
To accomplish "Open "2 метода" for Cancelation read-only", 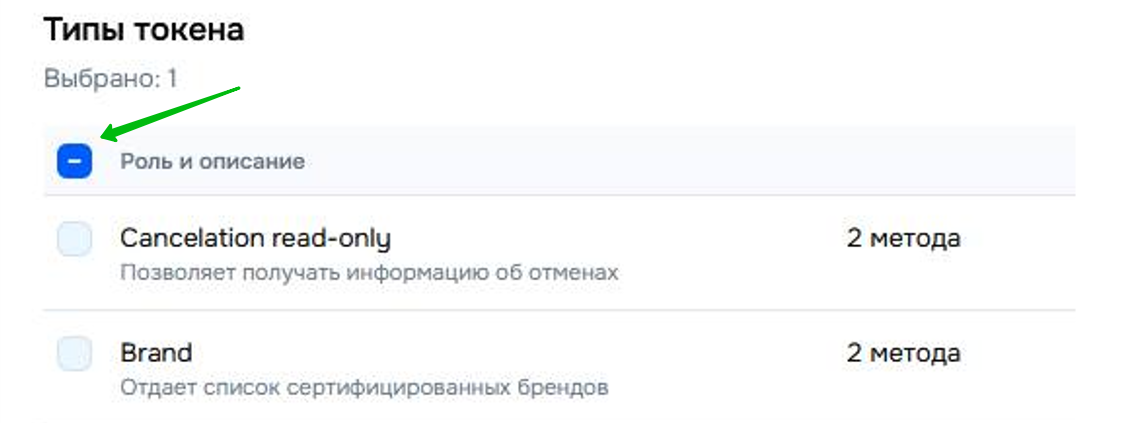I will point(903,239).
